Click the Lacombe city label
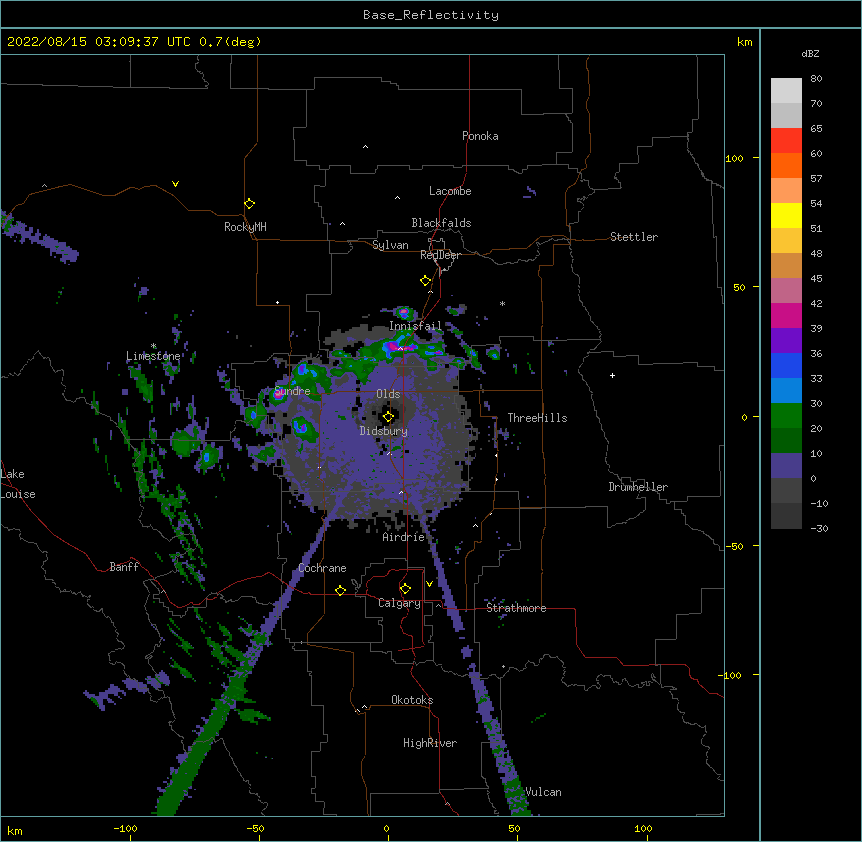This screenshot has height=842, width=862. 450,191
